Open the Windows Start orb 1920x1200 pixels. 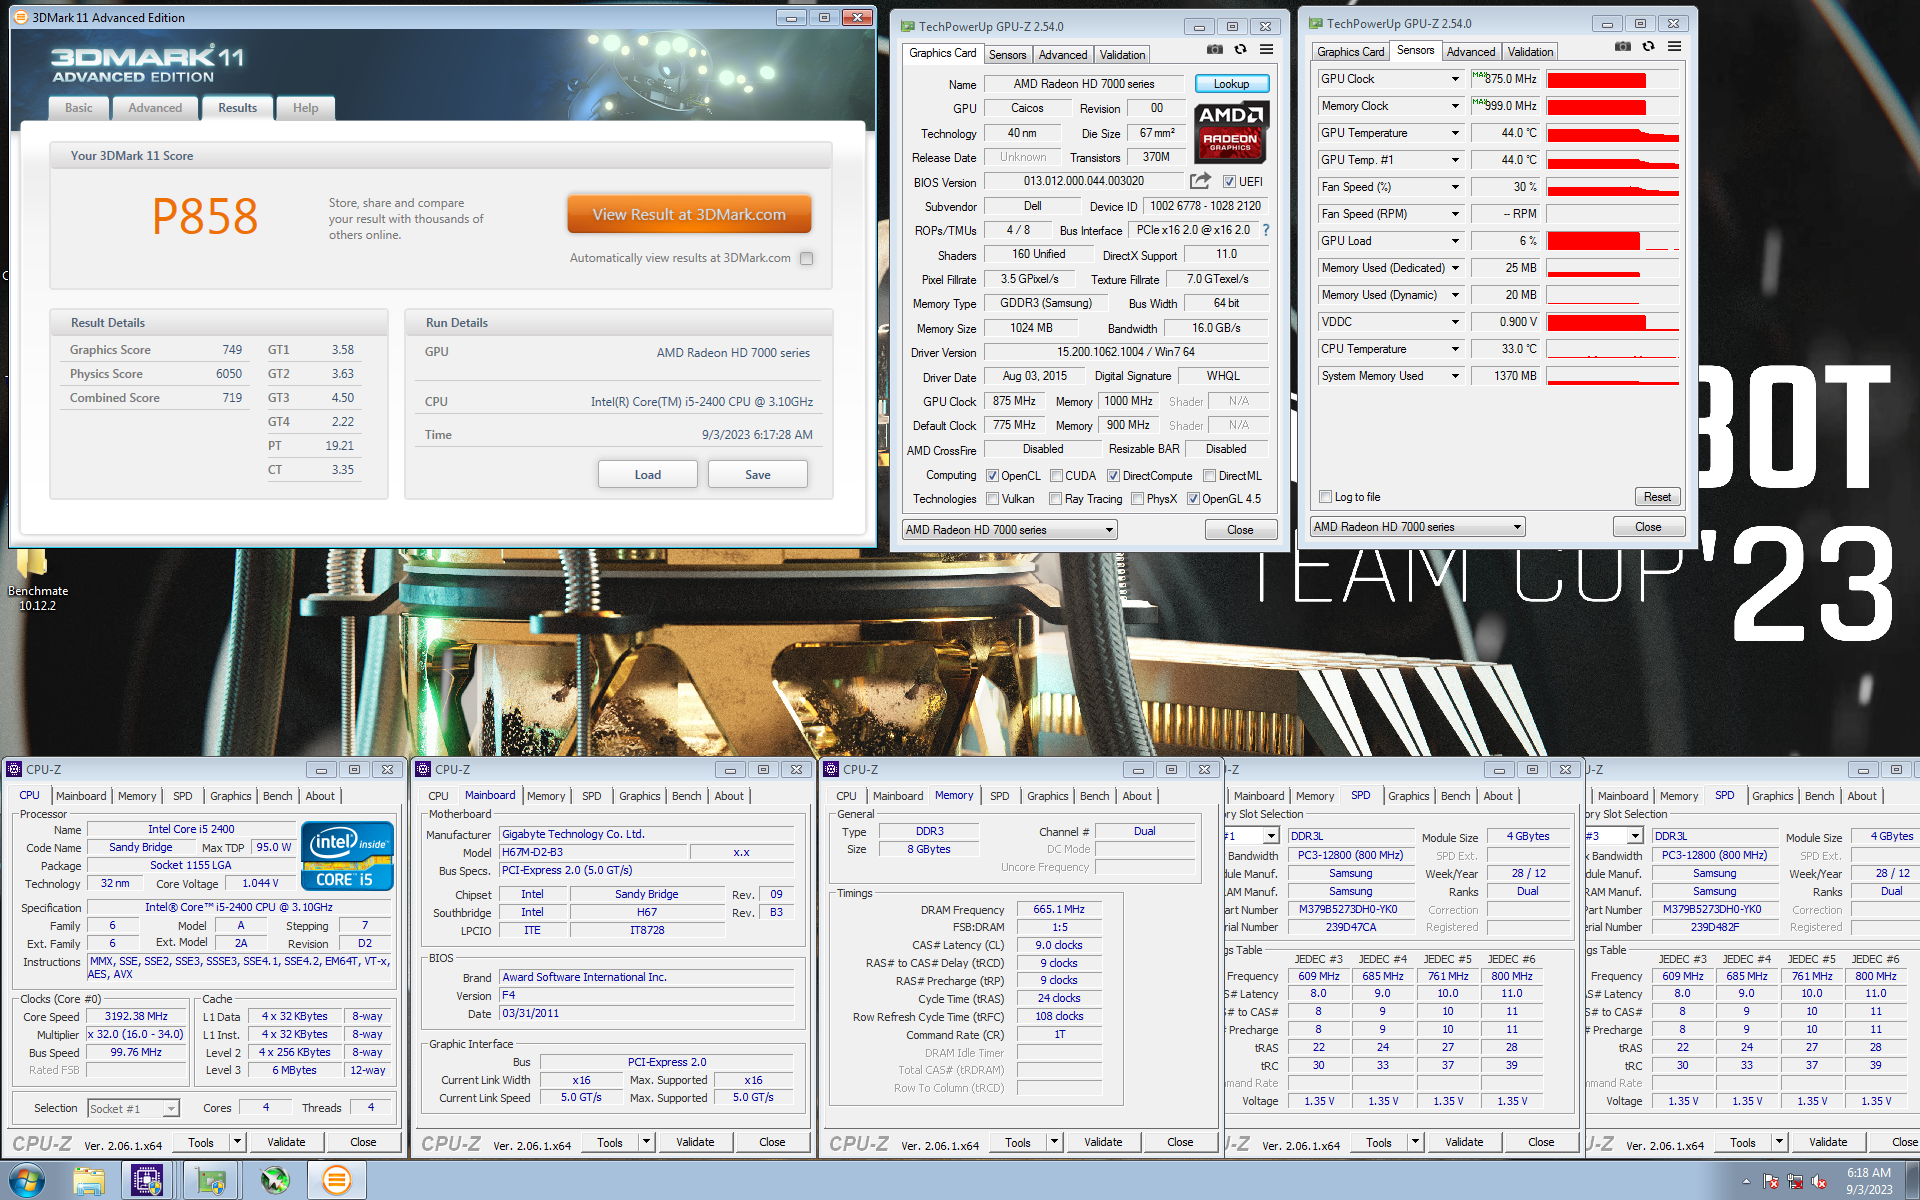(x=26, y=1181)
